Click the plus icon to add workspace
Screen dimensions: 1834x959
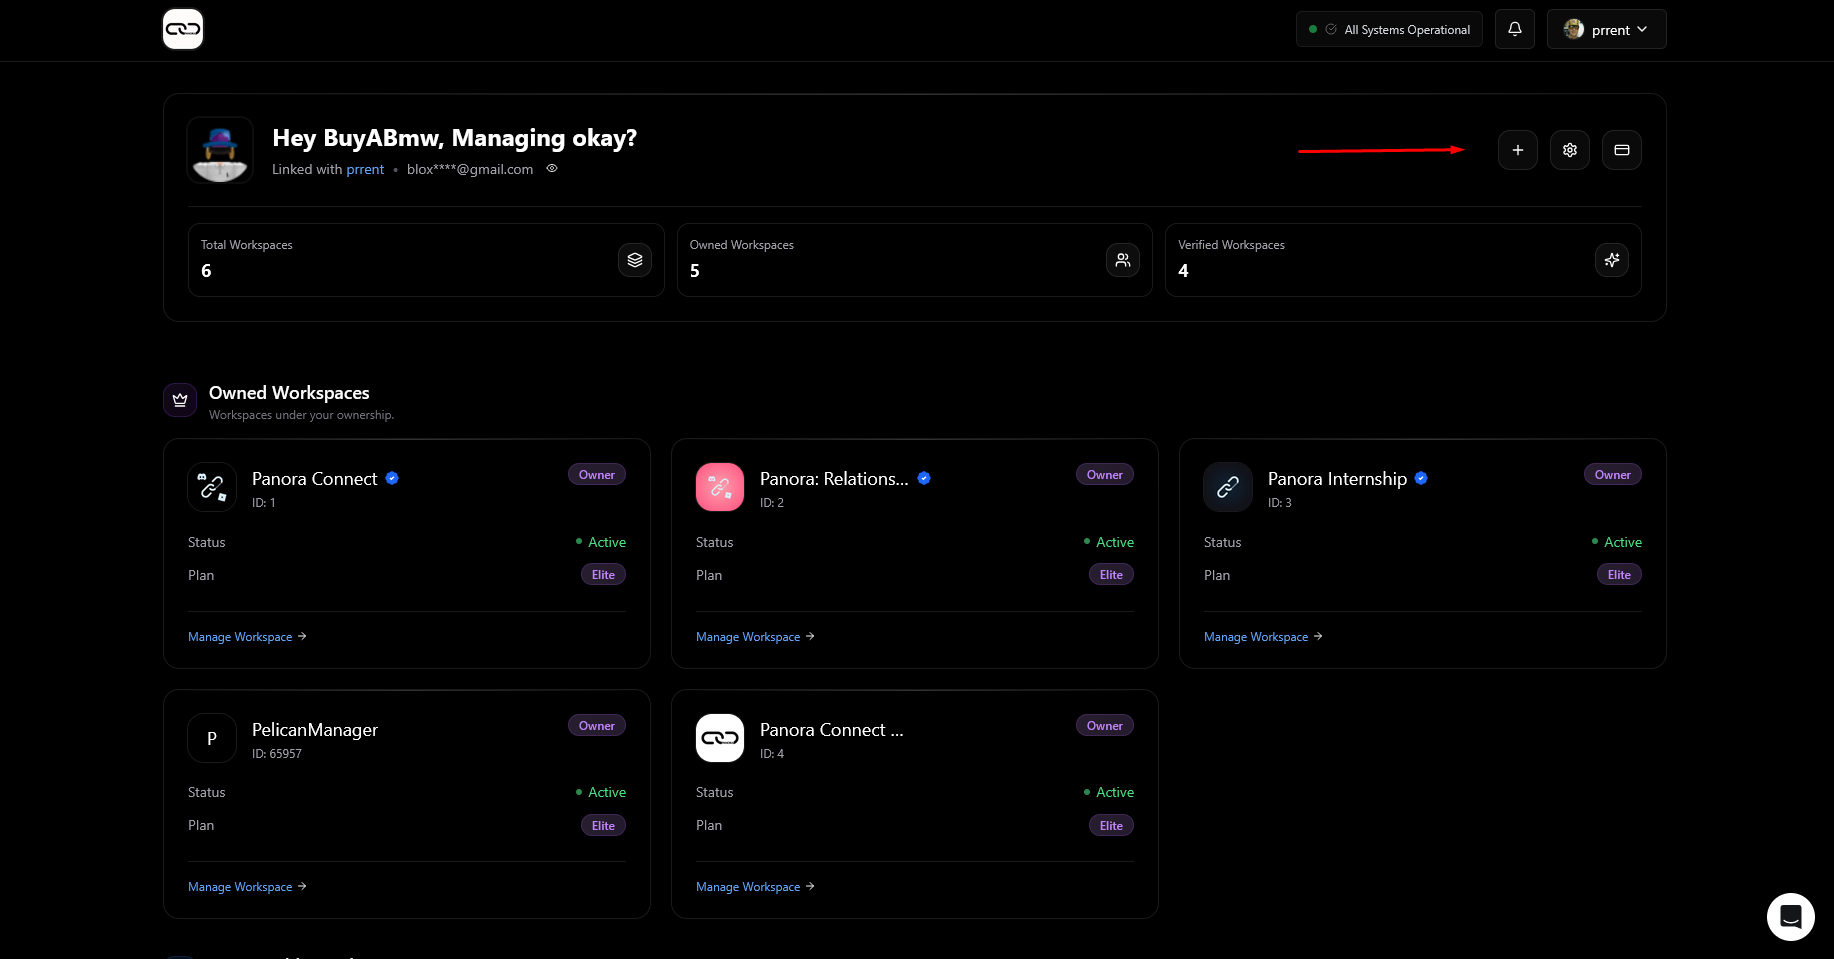[x=1517, y=150]
